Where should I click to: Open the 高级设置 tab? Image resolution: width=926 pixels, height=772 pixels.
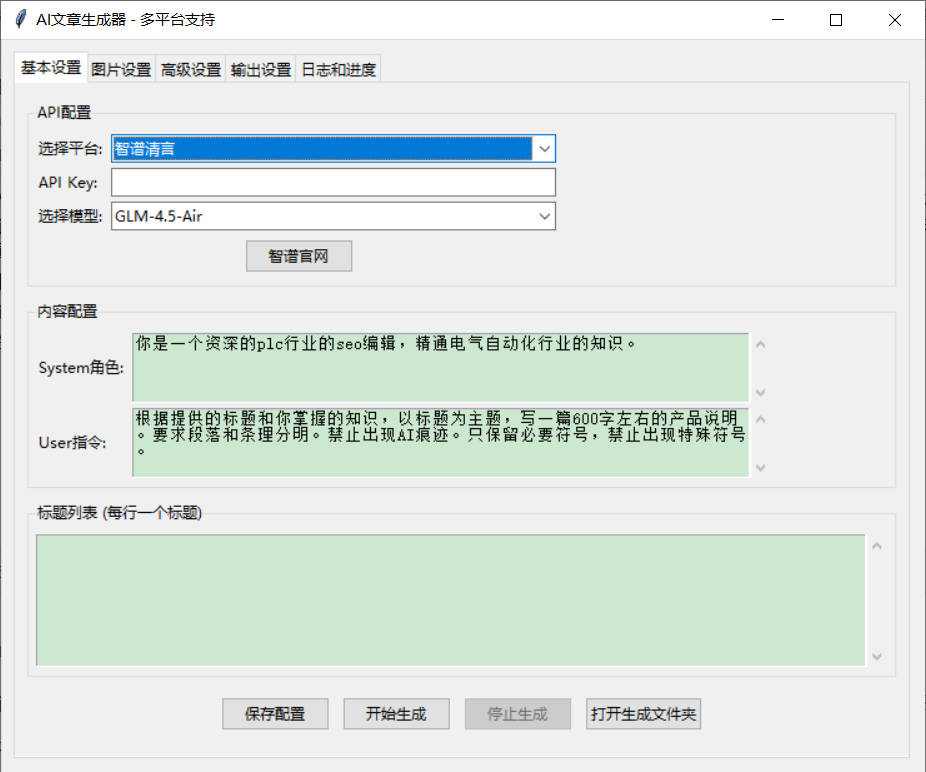click(x=191, y=69)
